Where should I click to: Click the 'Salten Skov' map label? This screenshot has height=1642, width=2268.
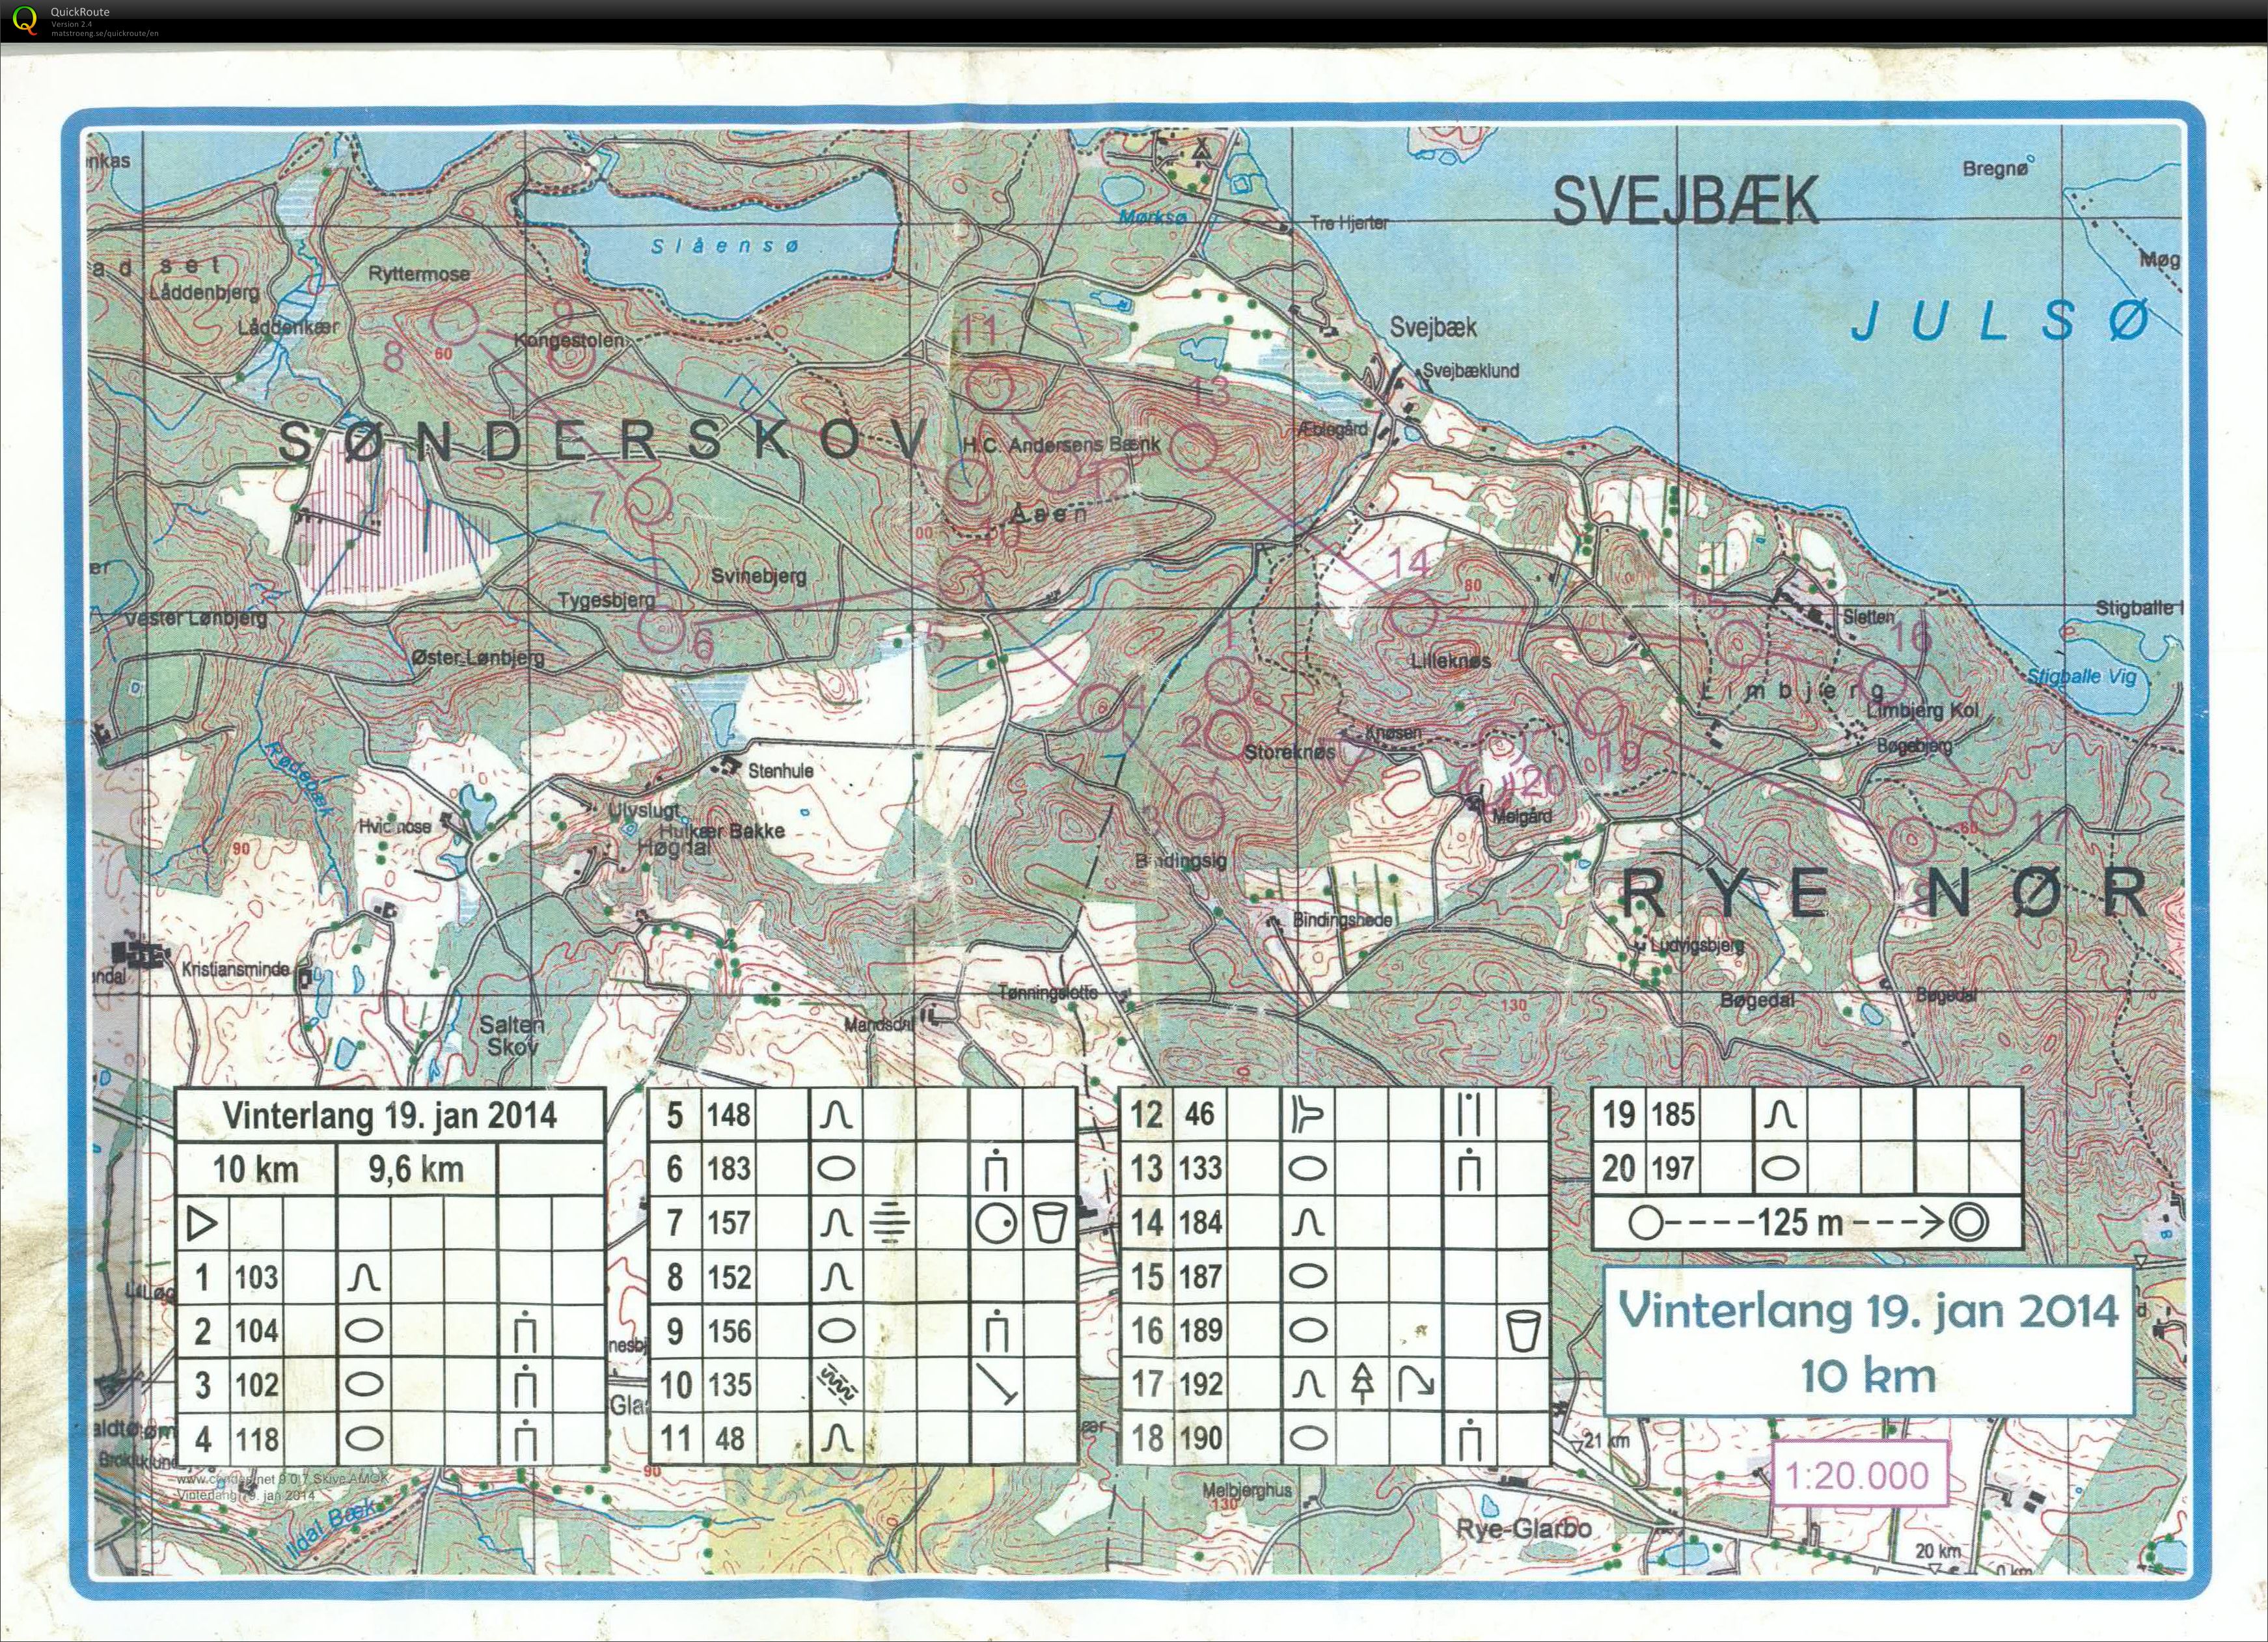(512, 1035)
